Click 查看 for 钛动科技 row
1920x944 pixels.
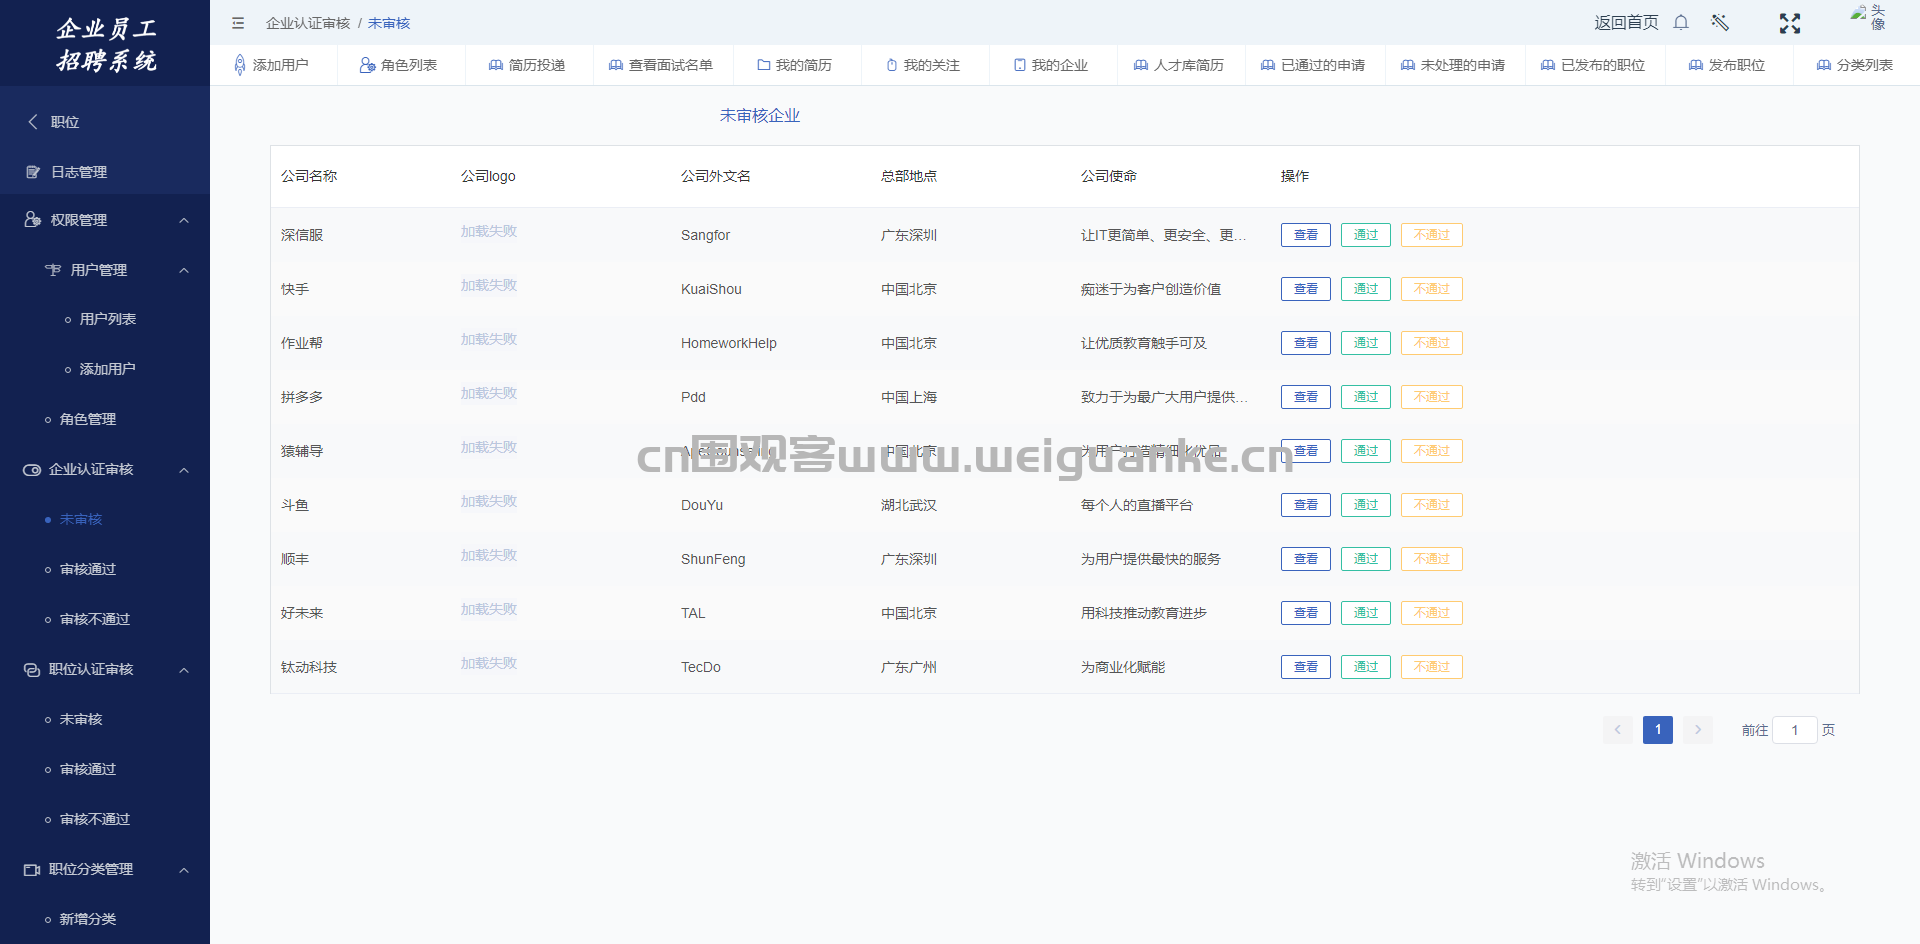click(x=1306, y=667)
